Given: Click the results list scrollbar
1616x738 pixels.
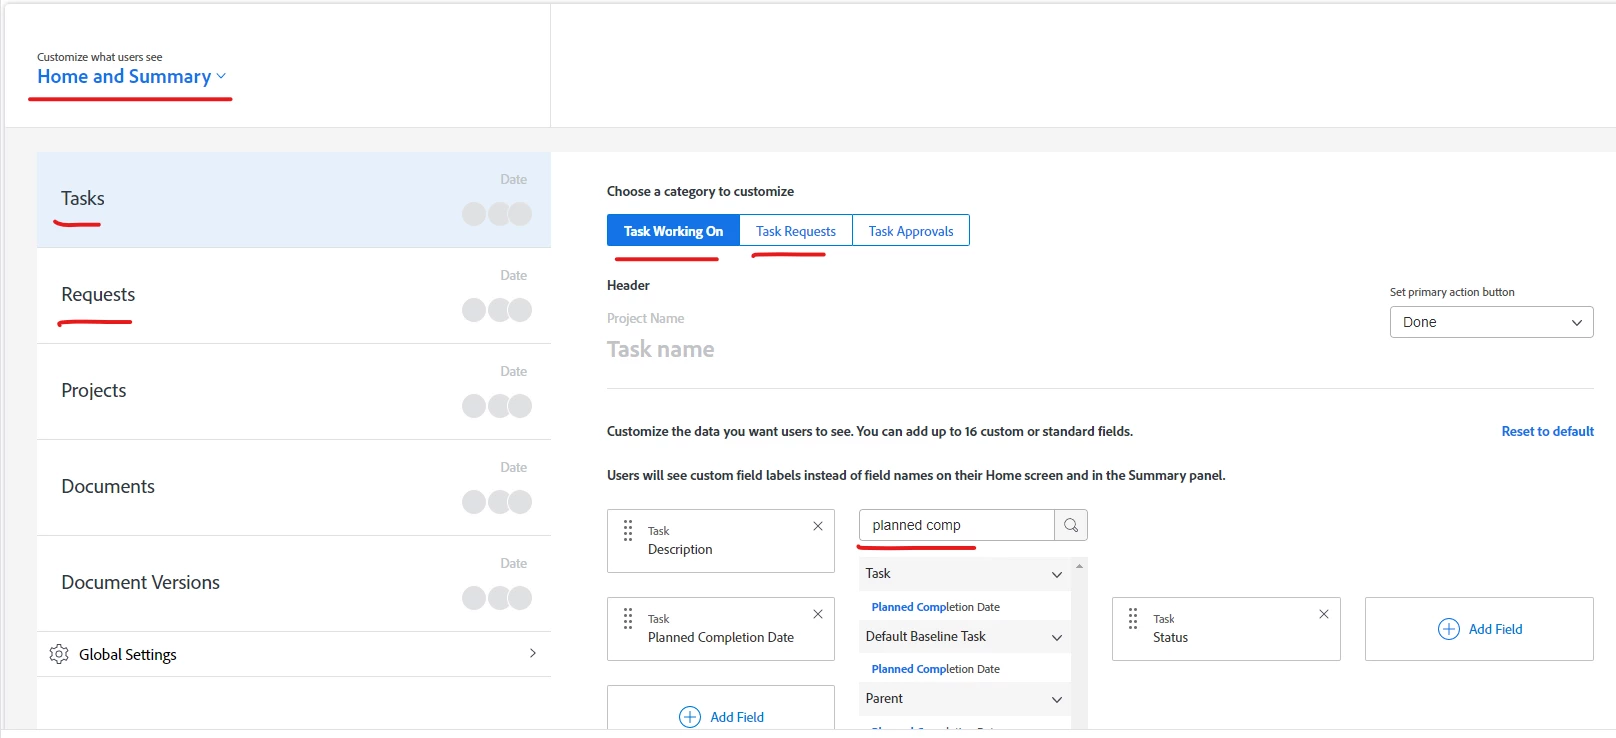Looking at the screenshot, I should click(1079, 644).
